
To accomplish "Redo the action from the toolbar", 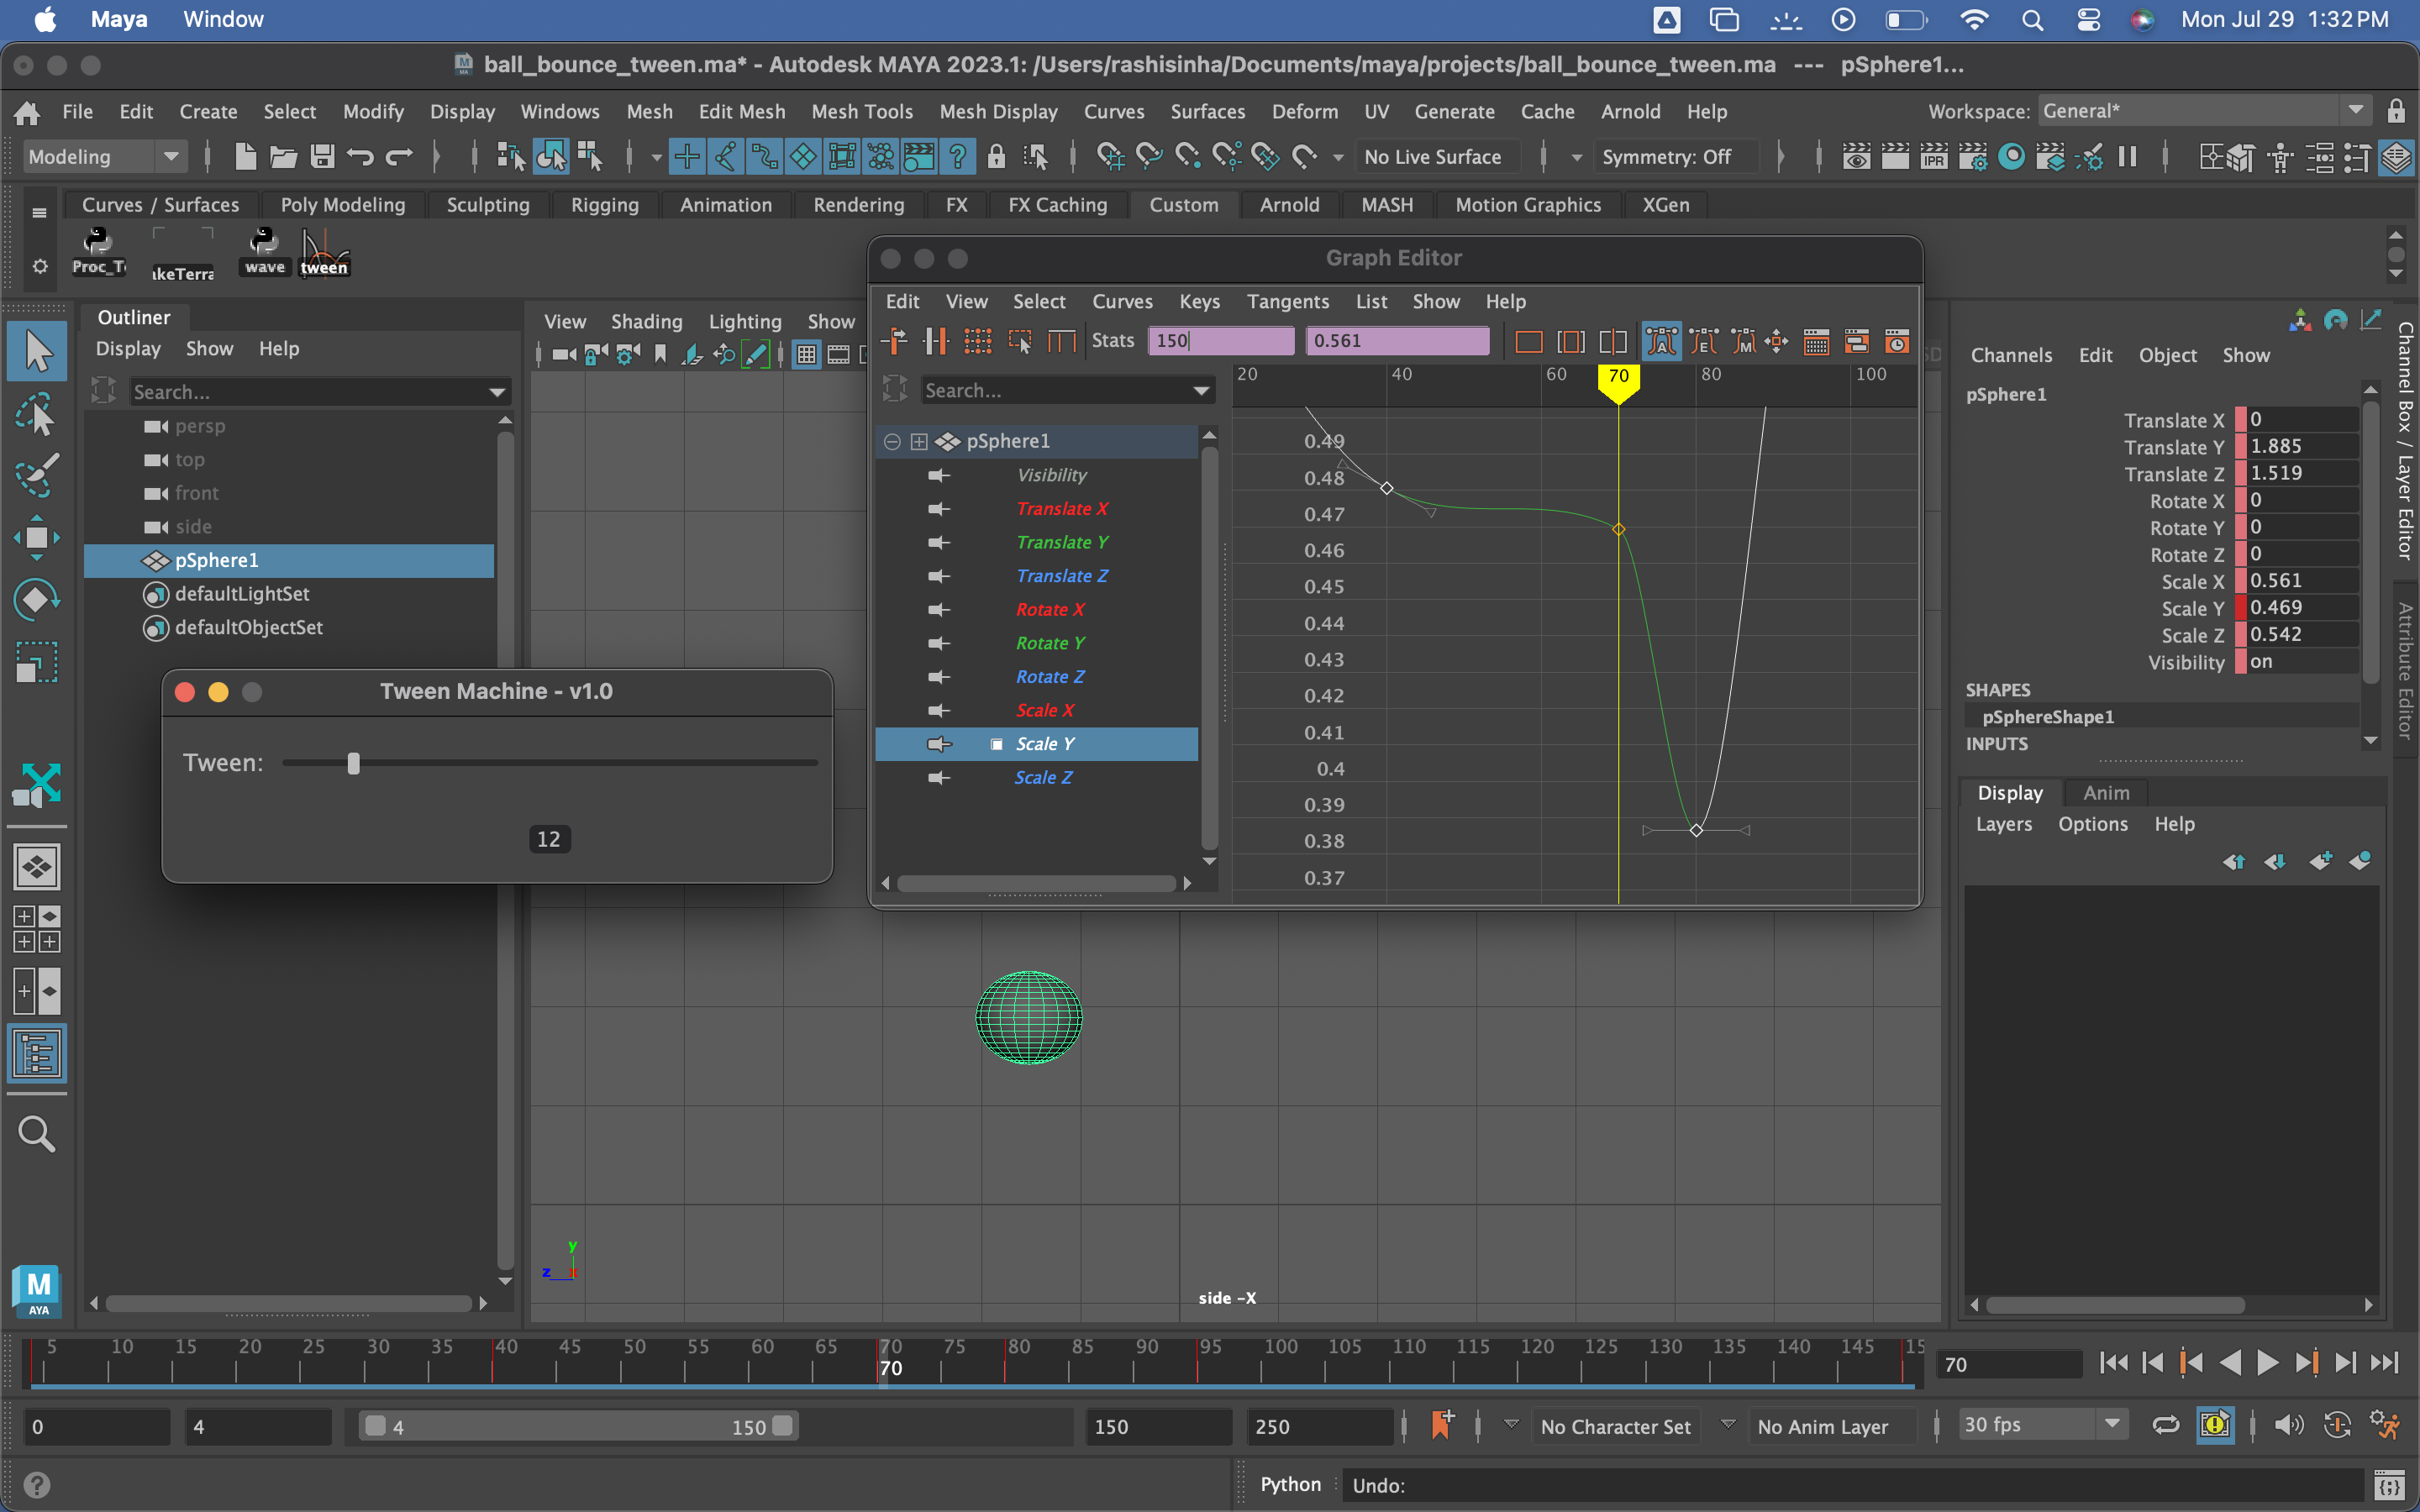I will (x=399, y=157).
